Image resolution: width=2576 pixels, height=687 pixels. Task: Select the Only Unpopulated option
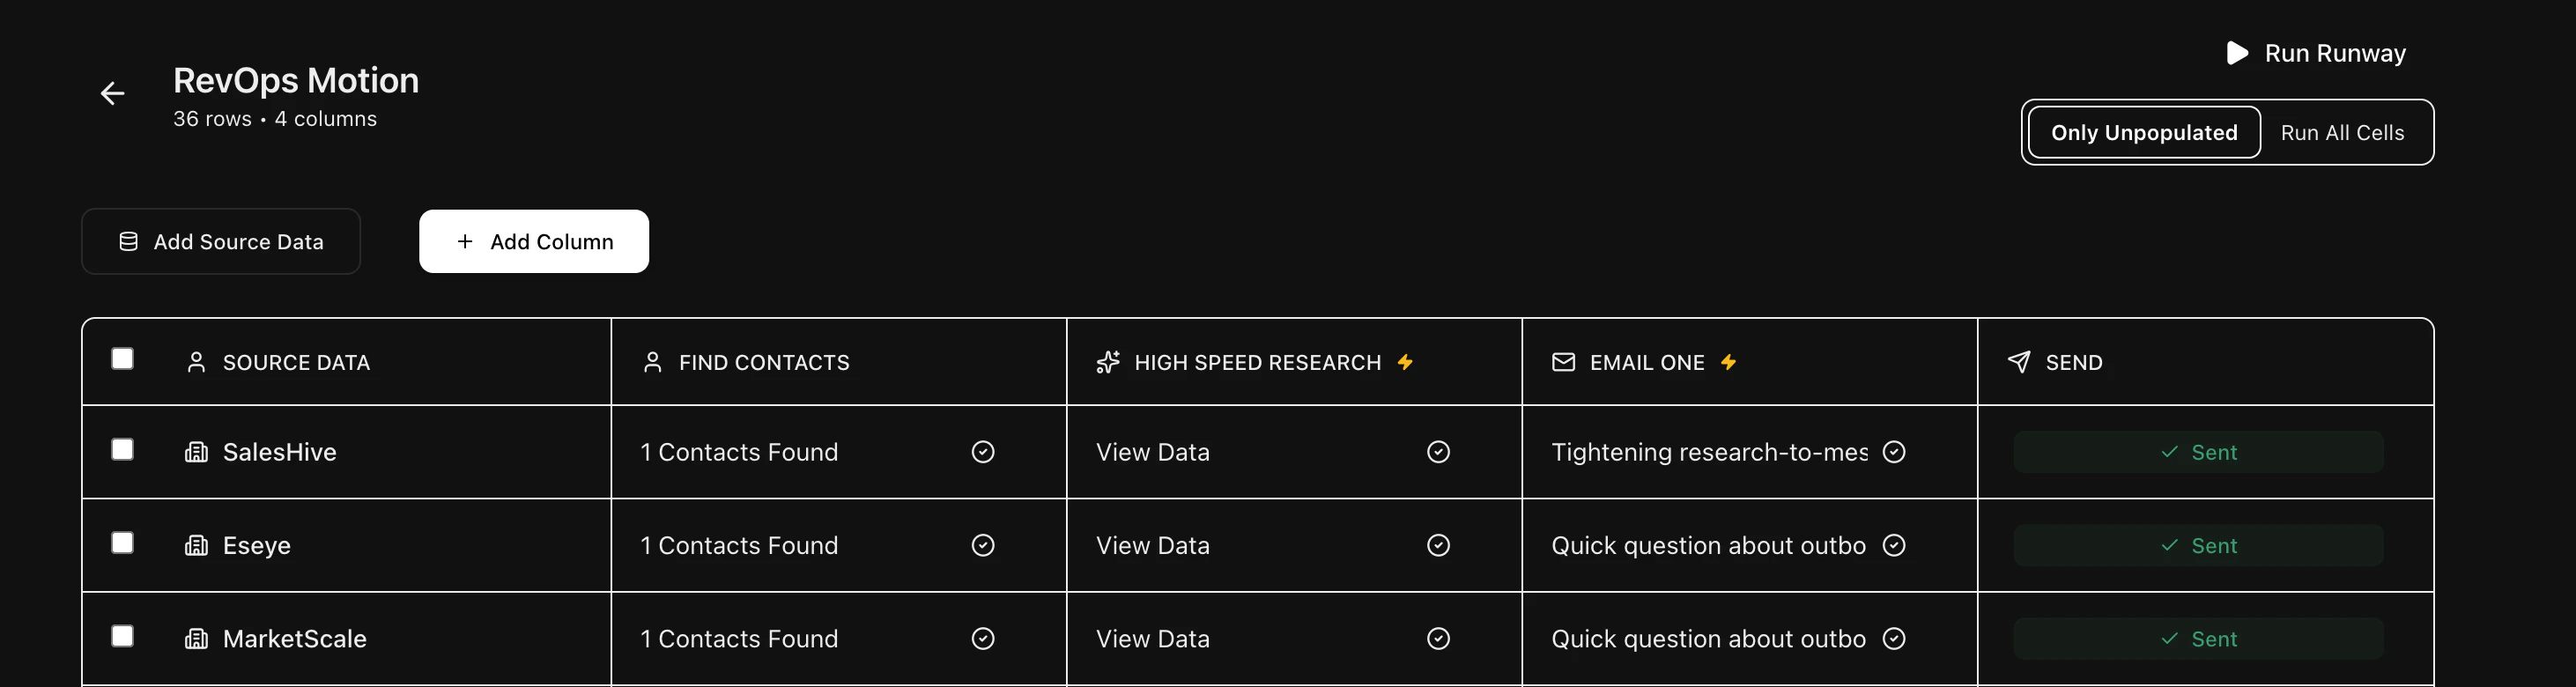[x=2143, y=133]
